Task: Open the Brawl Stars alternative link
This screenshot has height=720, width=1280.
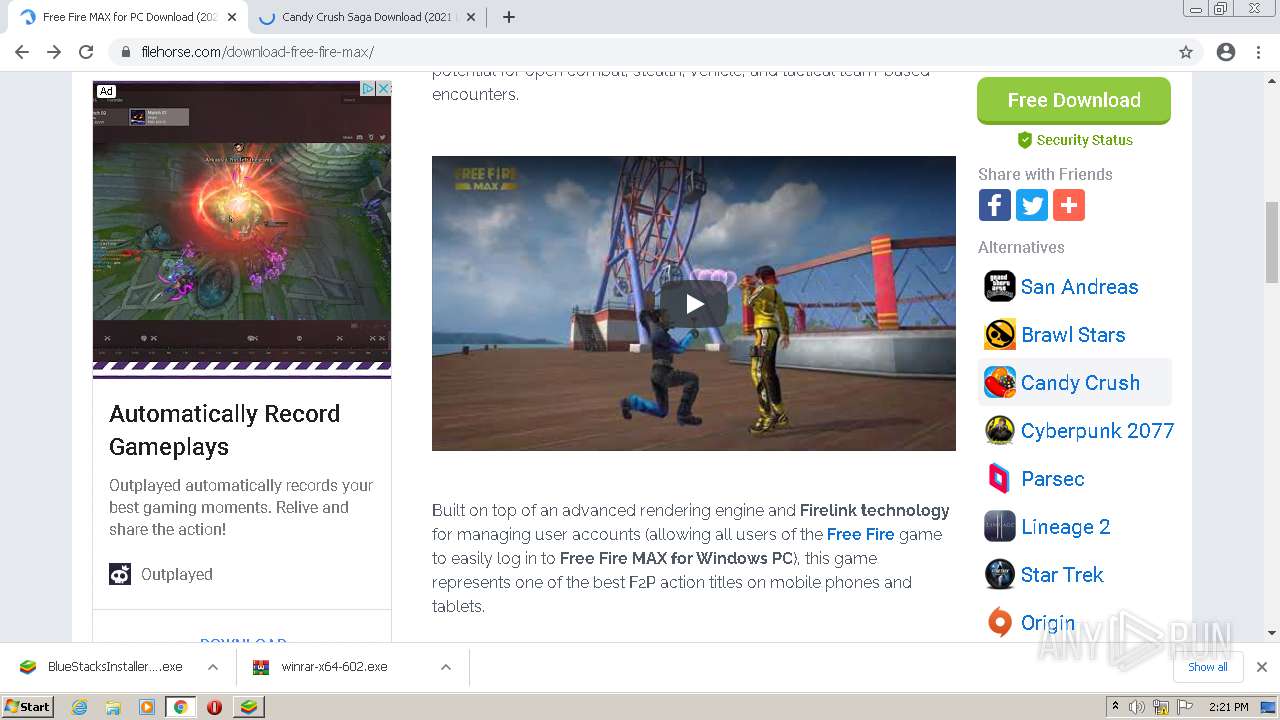Action: [1073, 335]
